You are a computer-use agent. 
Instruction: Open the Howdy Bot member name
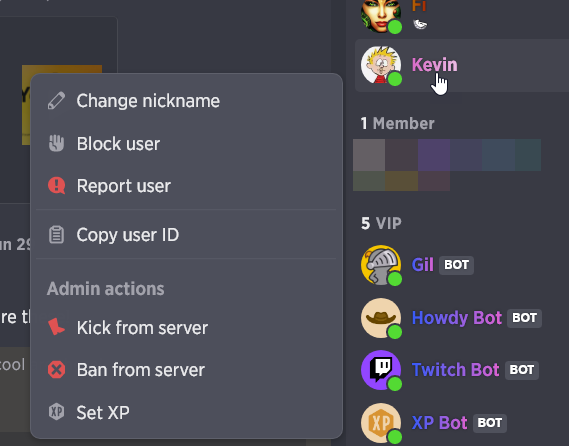coord(457,318)
